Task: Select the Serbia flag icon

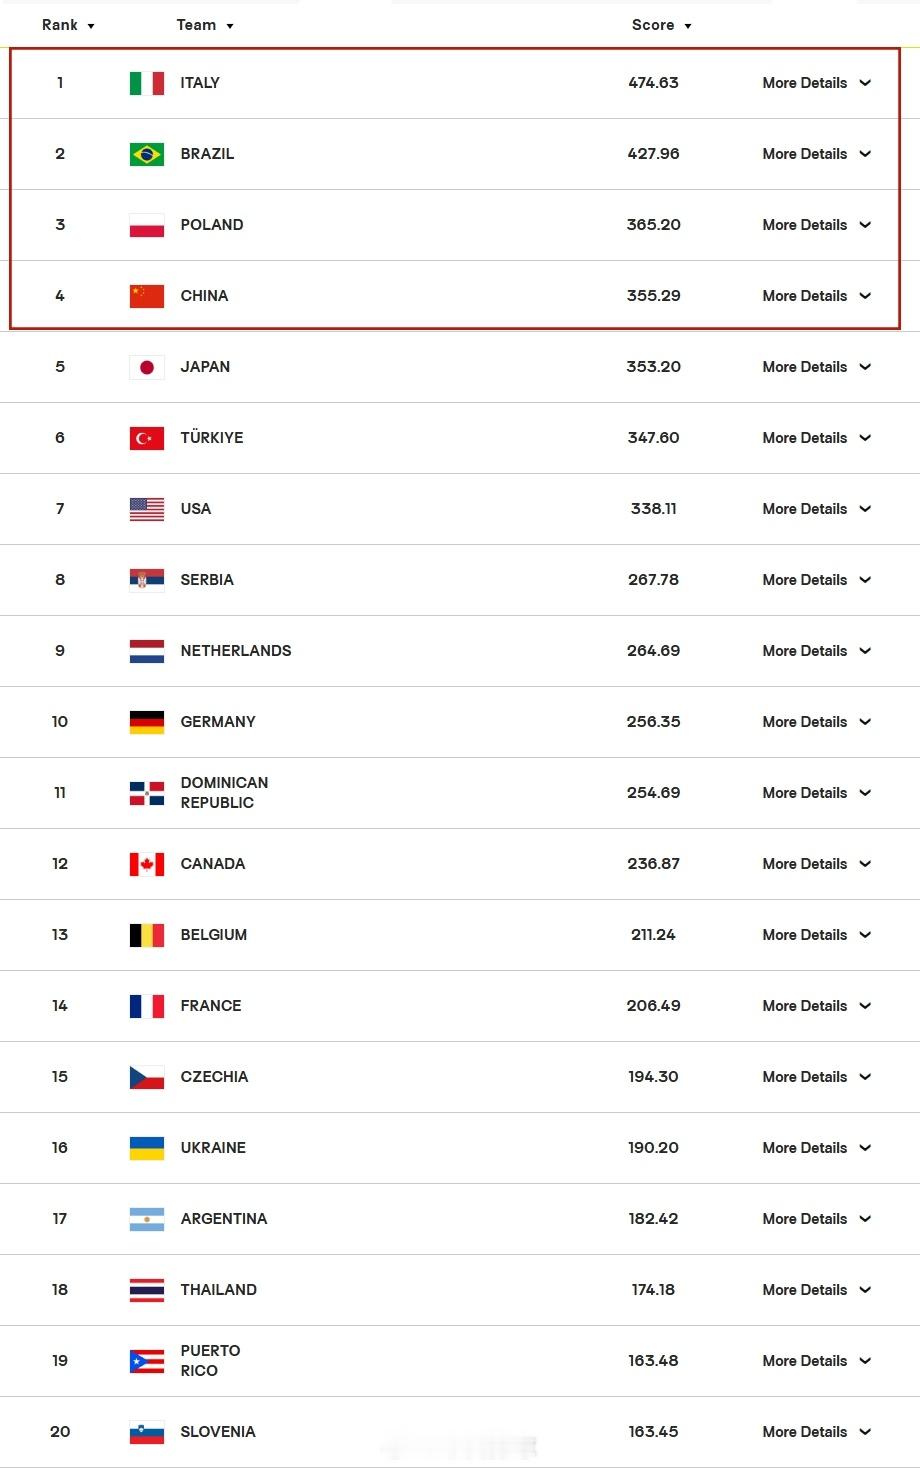Action: [147, 580]
